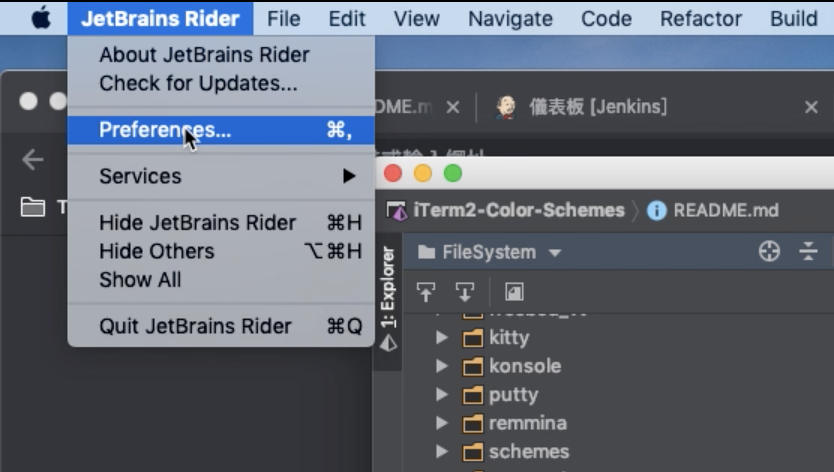834x472 pixels.
Task: Expand the remmina folder
Action: point(441,423)
